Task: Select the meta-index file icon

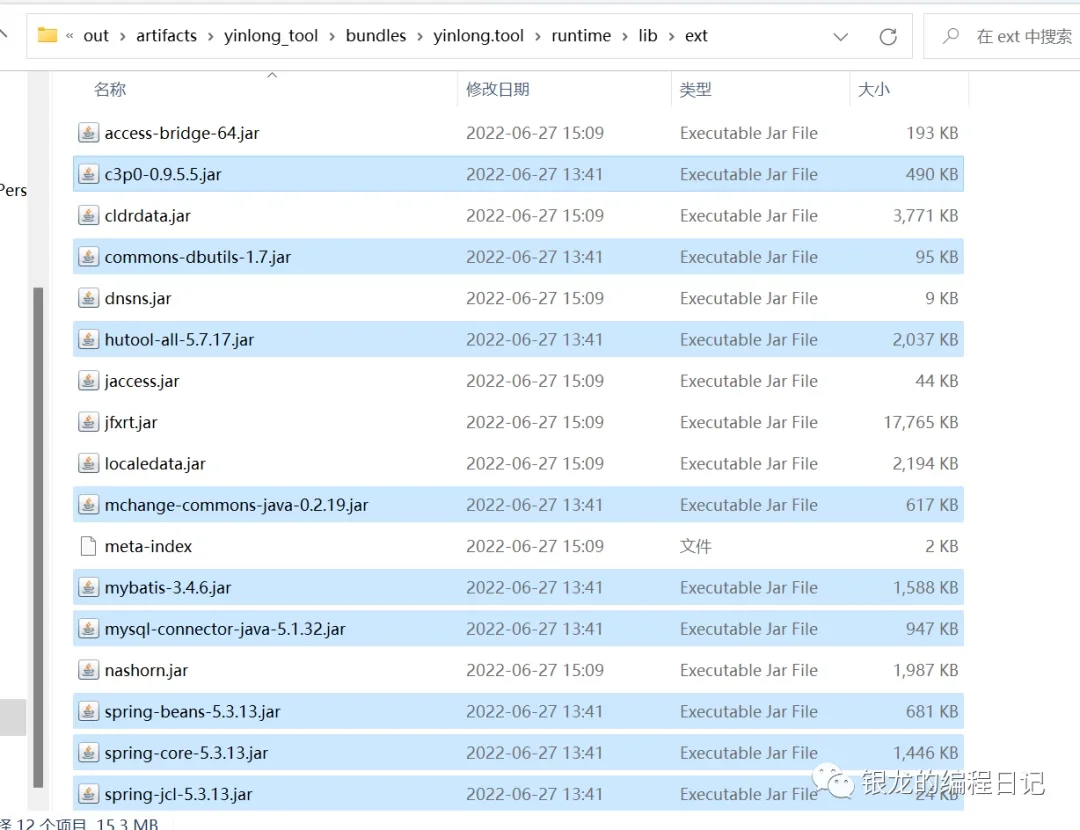Action: (88, 547)
